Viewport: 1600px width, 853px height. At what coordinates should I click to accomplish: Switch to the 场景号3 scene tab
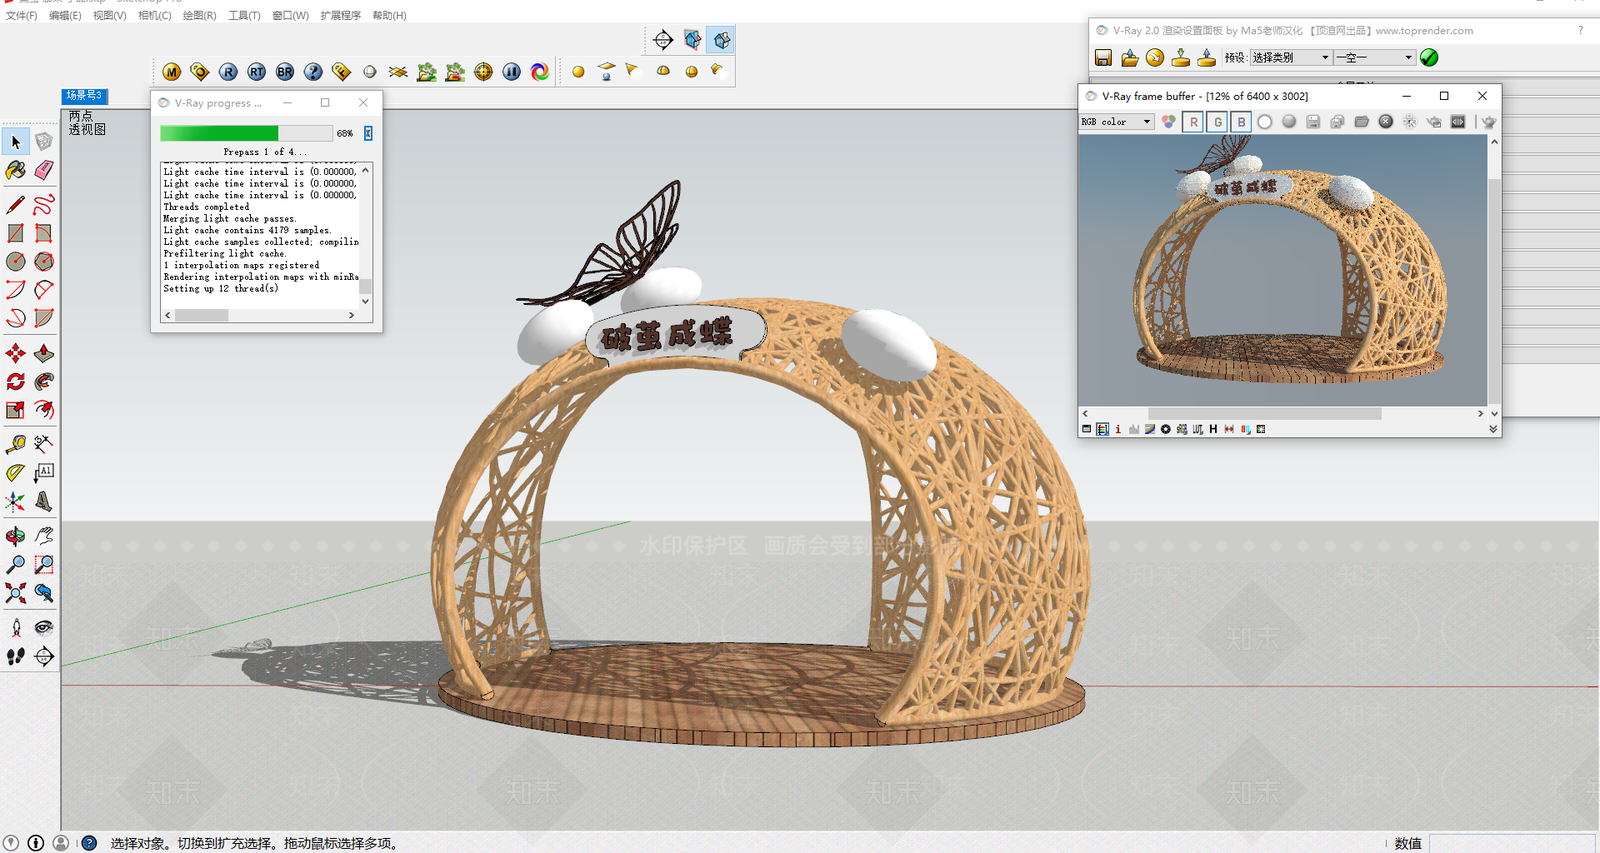[x=84, y=96]
